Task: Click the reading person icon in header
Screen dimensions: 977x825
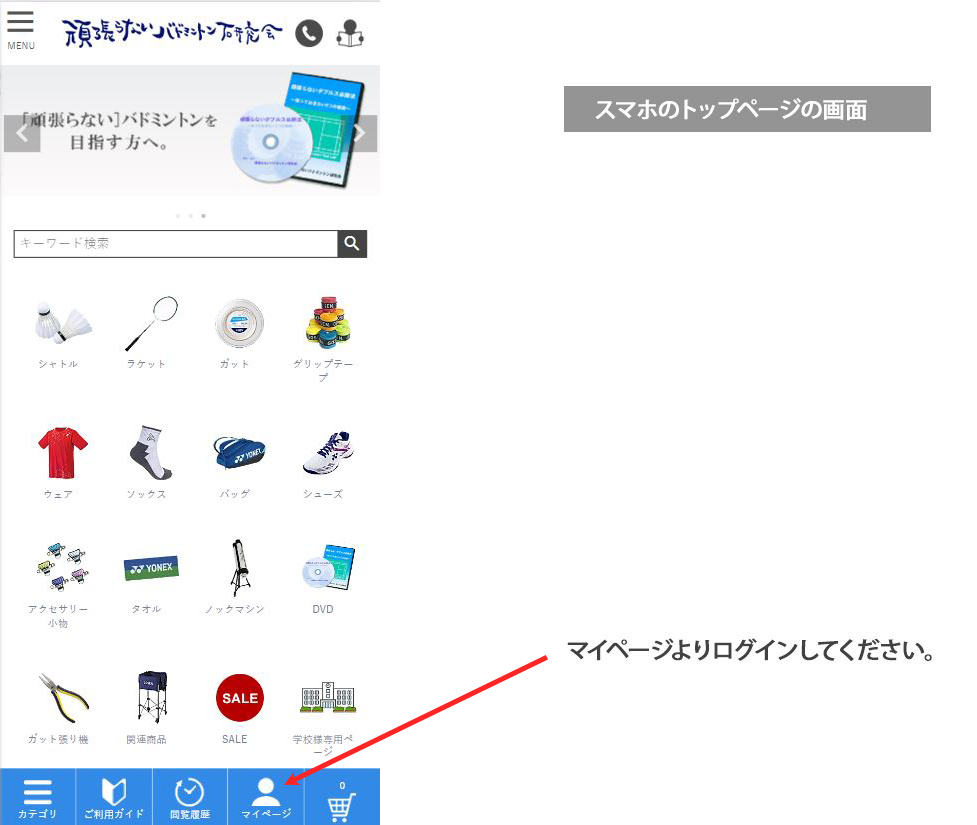Action: (350, 34)
